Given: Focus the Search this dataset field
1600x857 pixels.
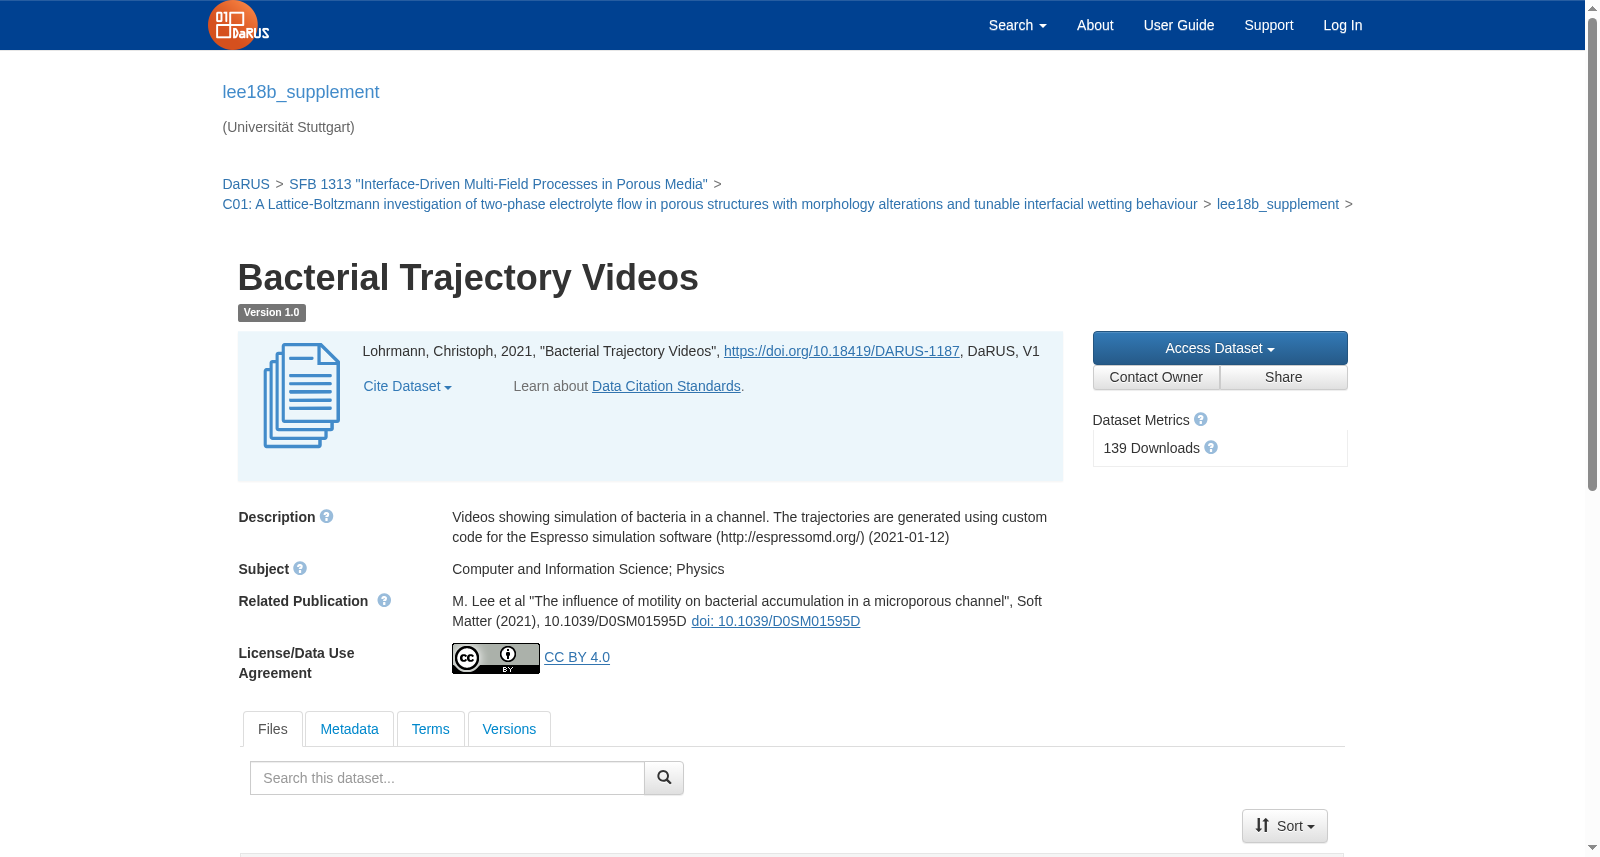Looking at the screenshot, I should (x=447, y=778).
